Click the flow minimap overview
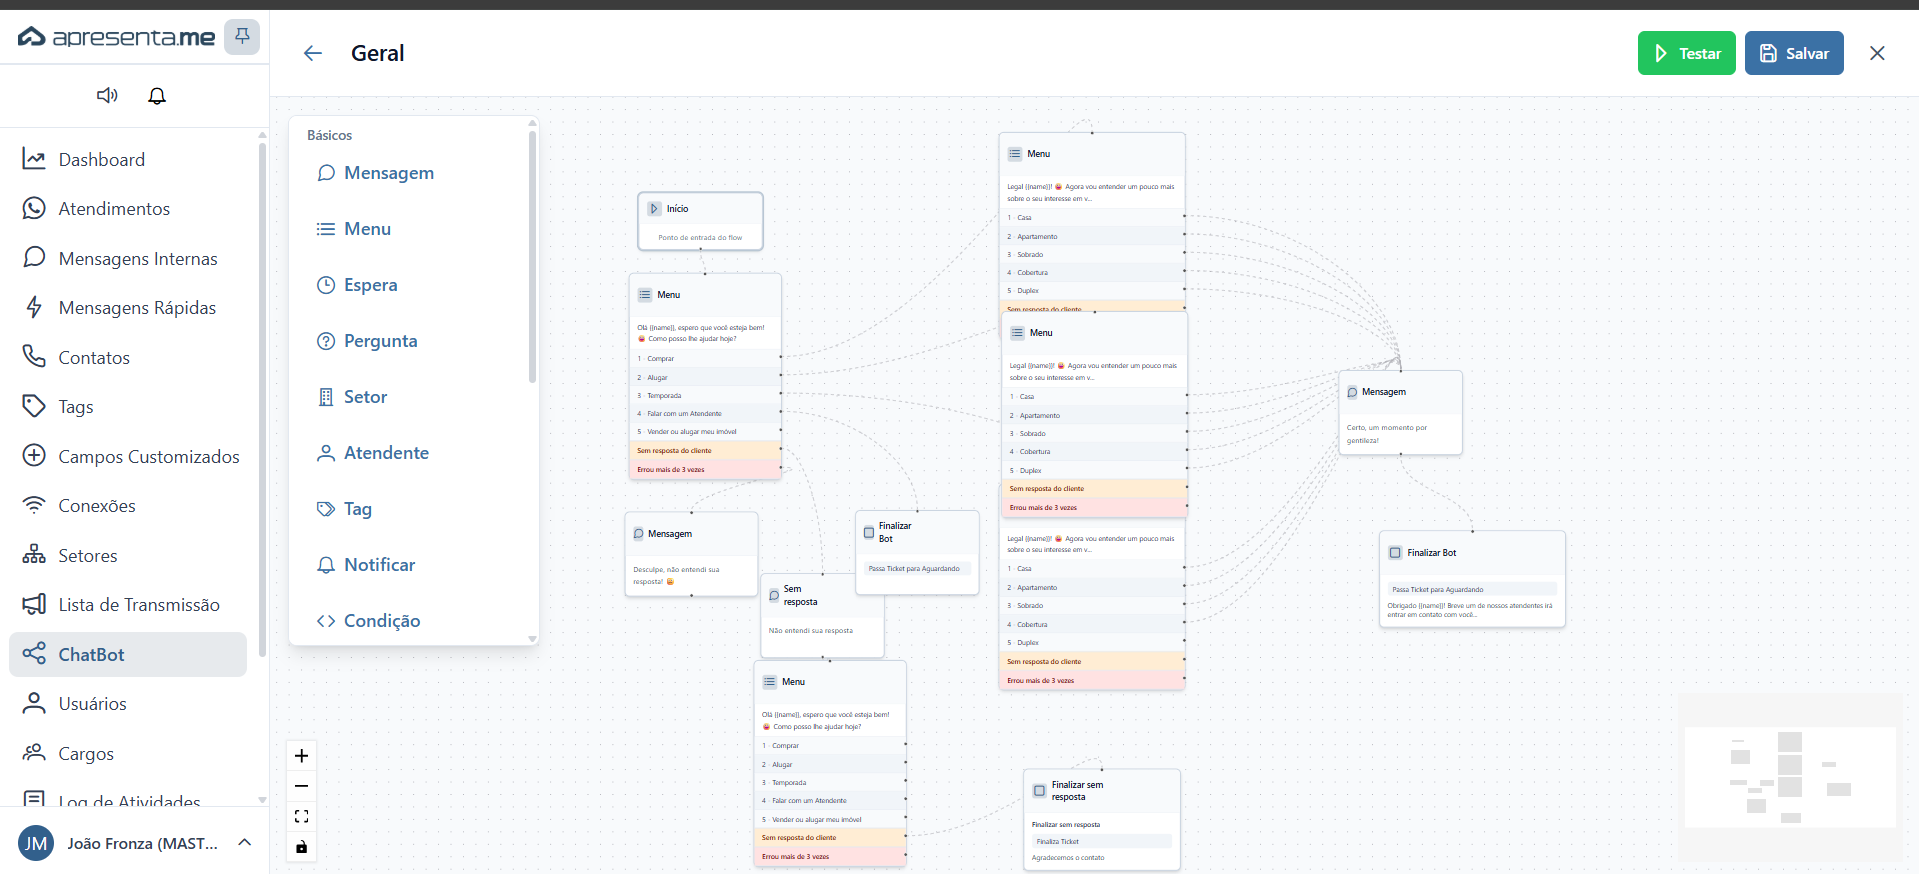The image size is (1919, 874). pos(1790,777)
